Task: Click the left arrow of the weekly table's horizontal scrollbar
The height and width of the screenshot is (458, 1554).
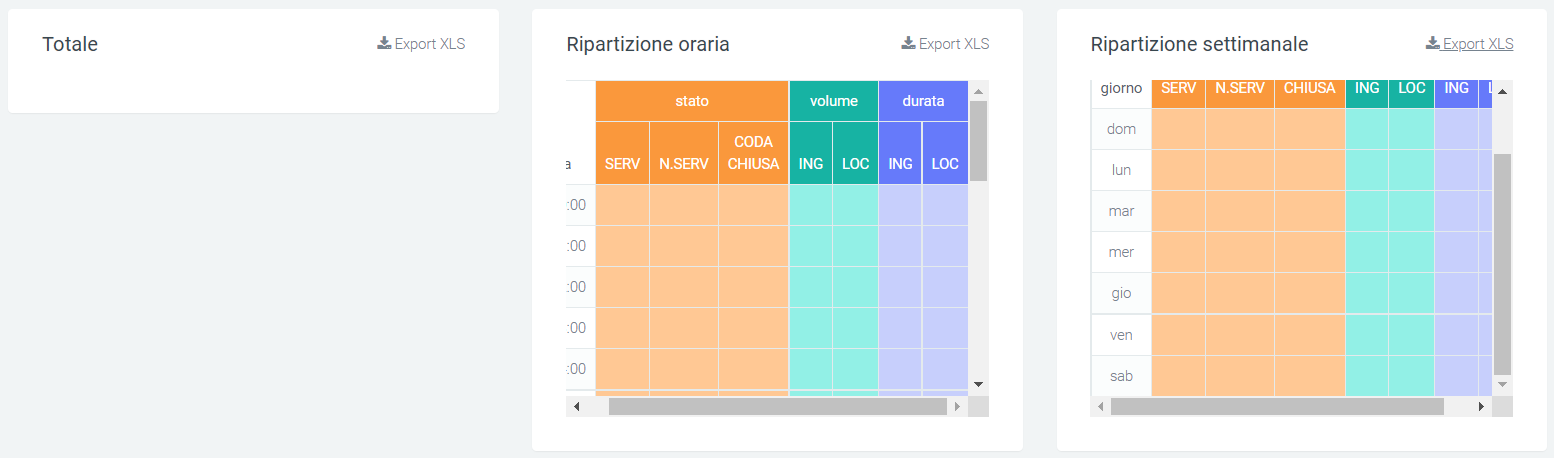Action: pos(1101,406)
